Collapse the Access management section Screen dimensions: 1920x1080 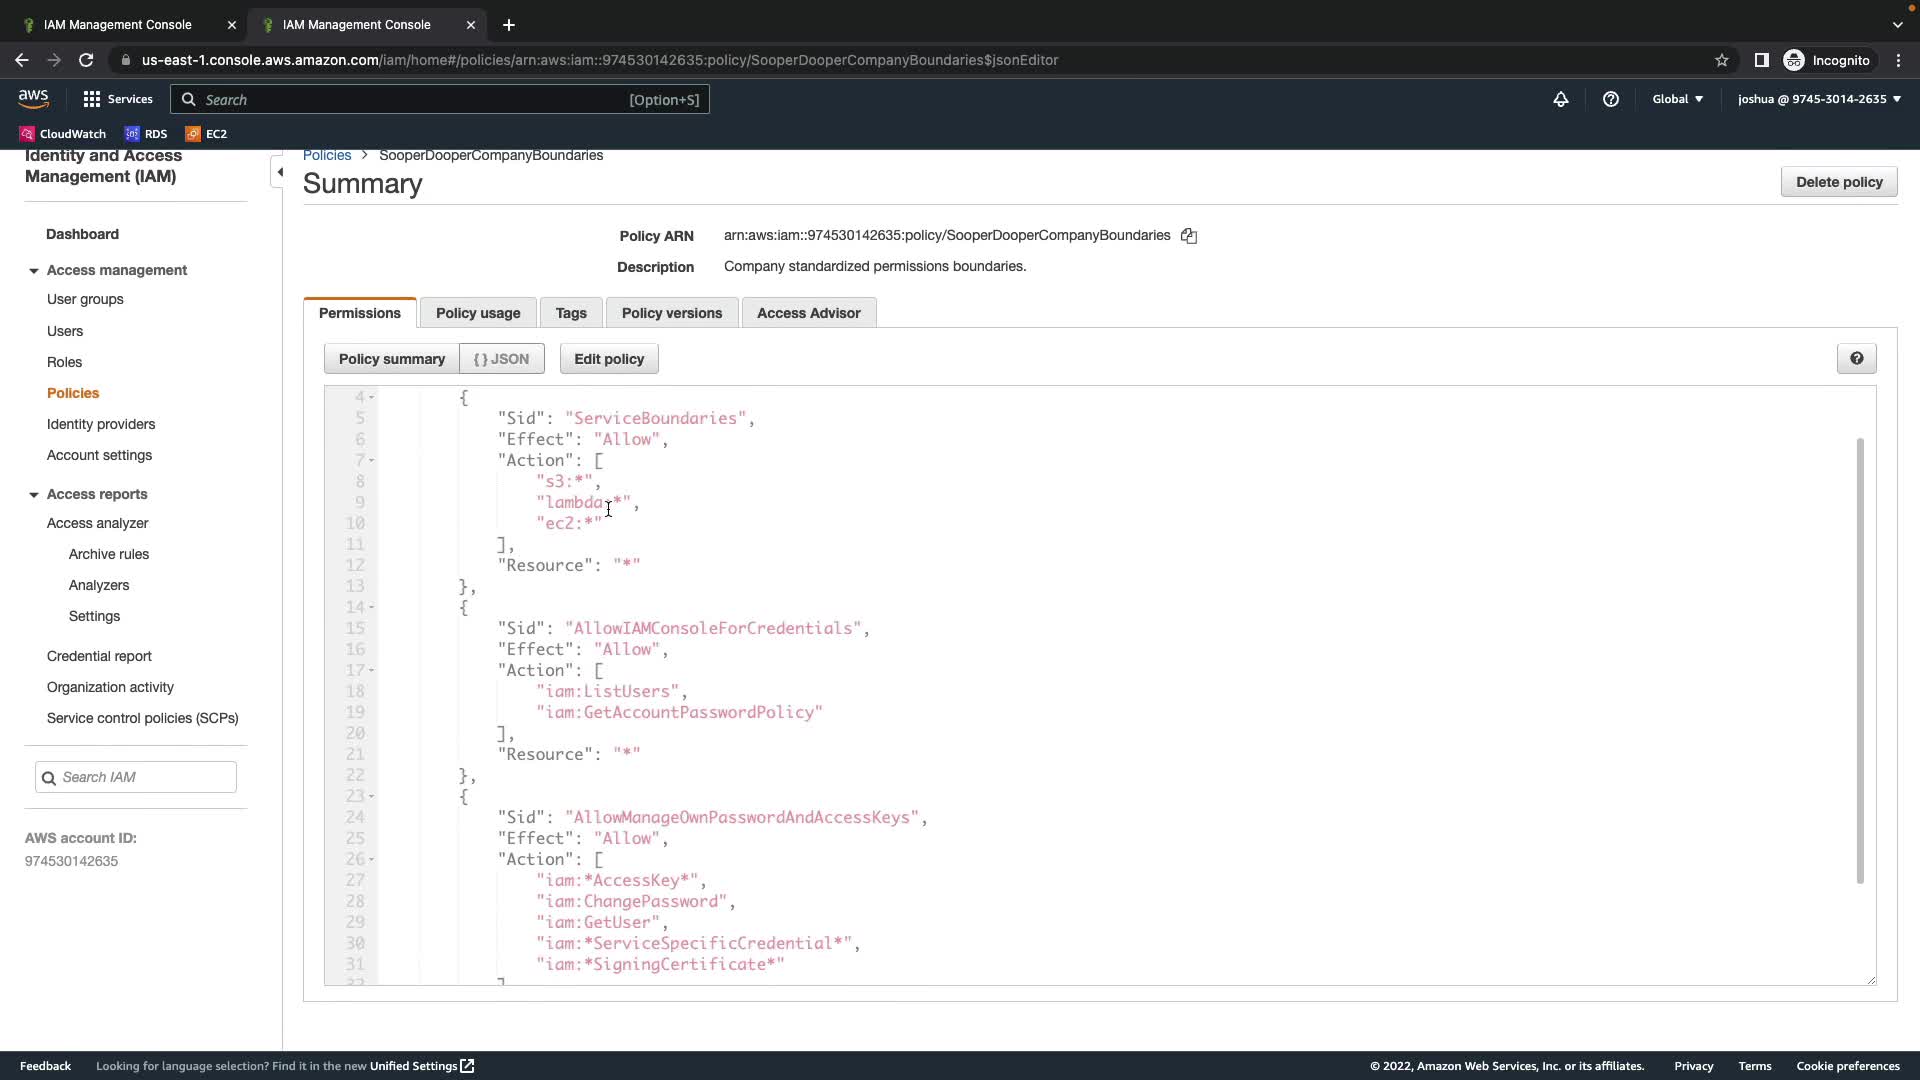[34, 271]
